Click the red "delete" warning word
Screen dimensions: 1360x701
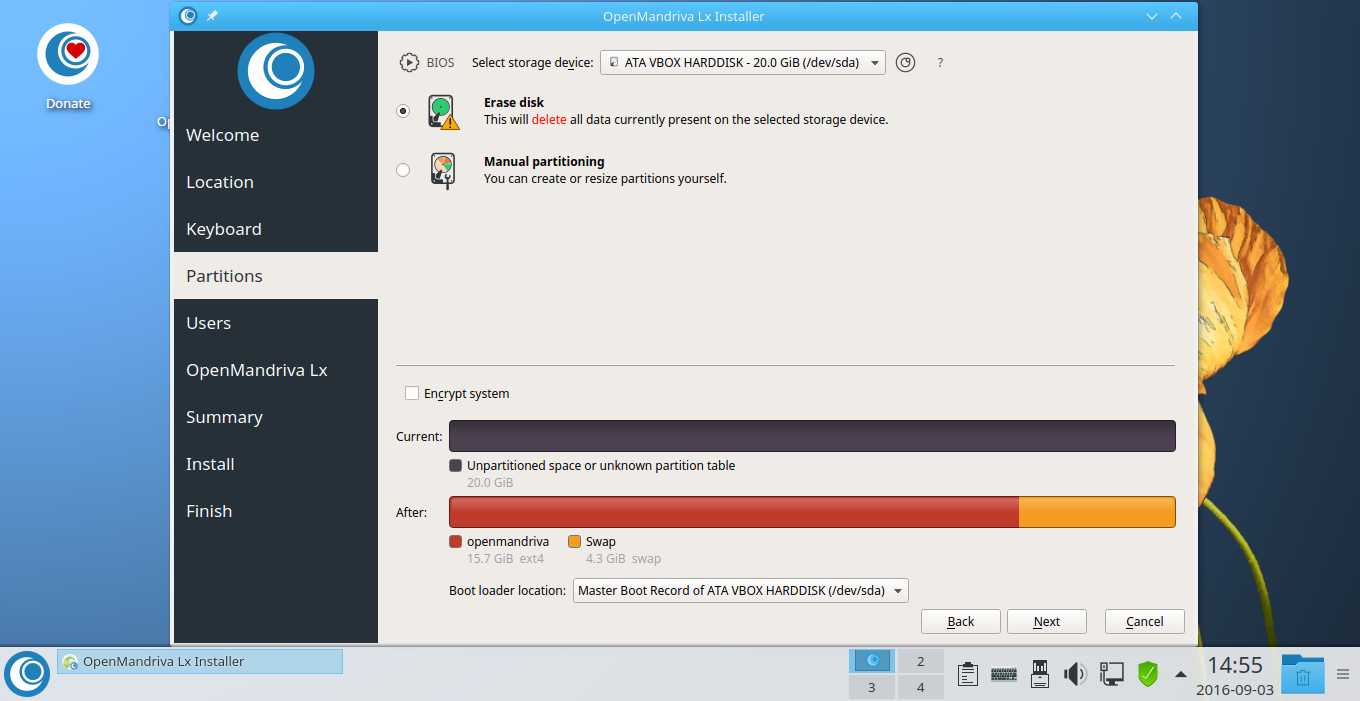549,119
